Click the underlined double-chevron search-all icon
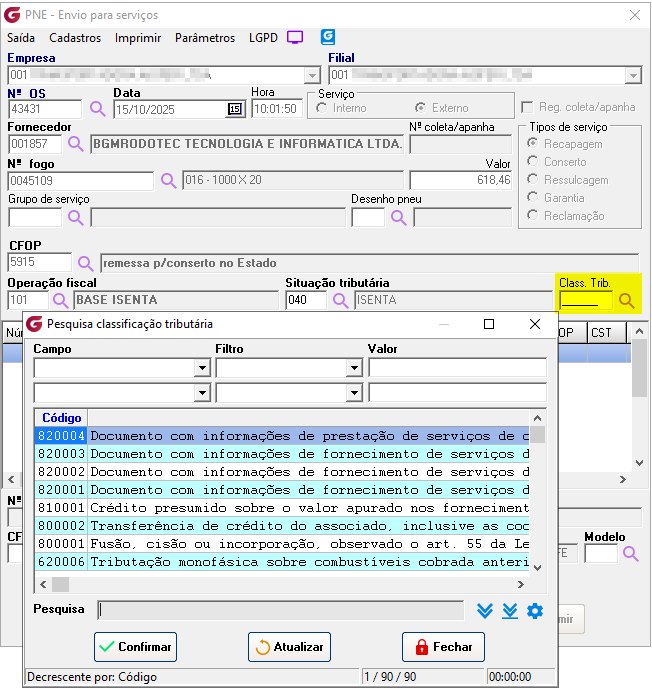The height and width of the screenshot is (690, 652). pyautogui.click(x=509, y=611)
